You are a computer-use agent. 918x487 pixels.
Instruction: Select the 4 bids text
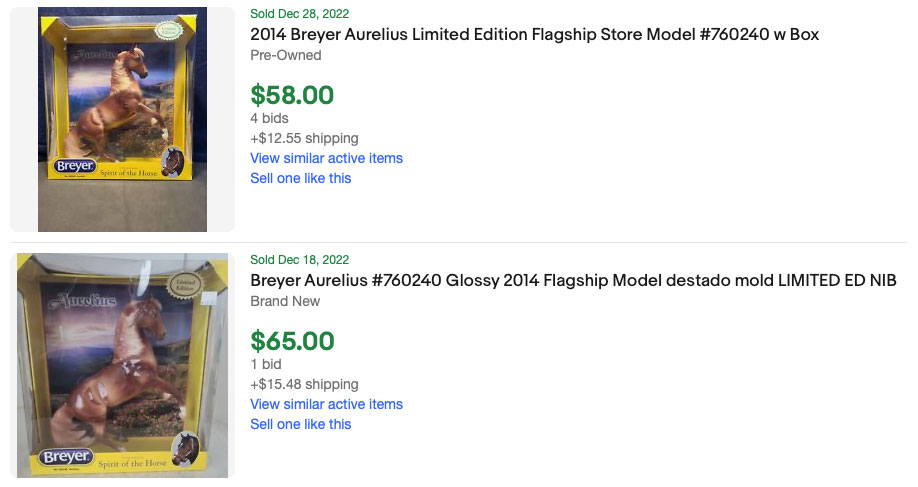pos(269,118)
